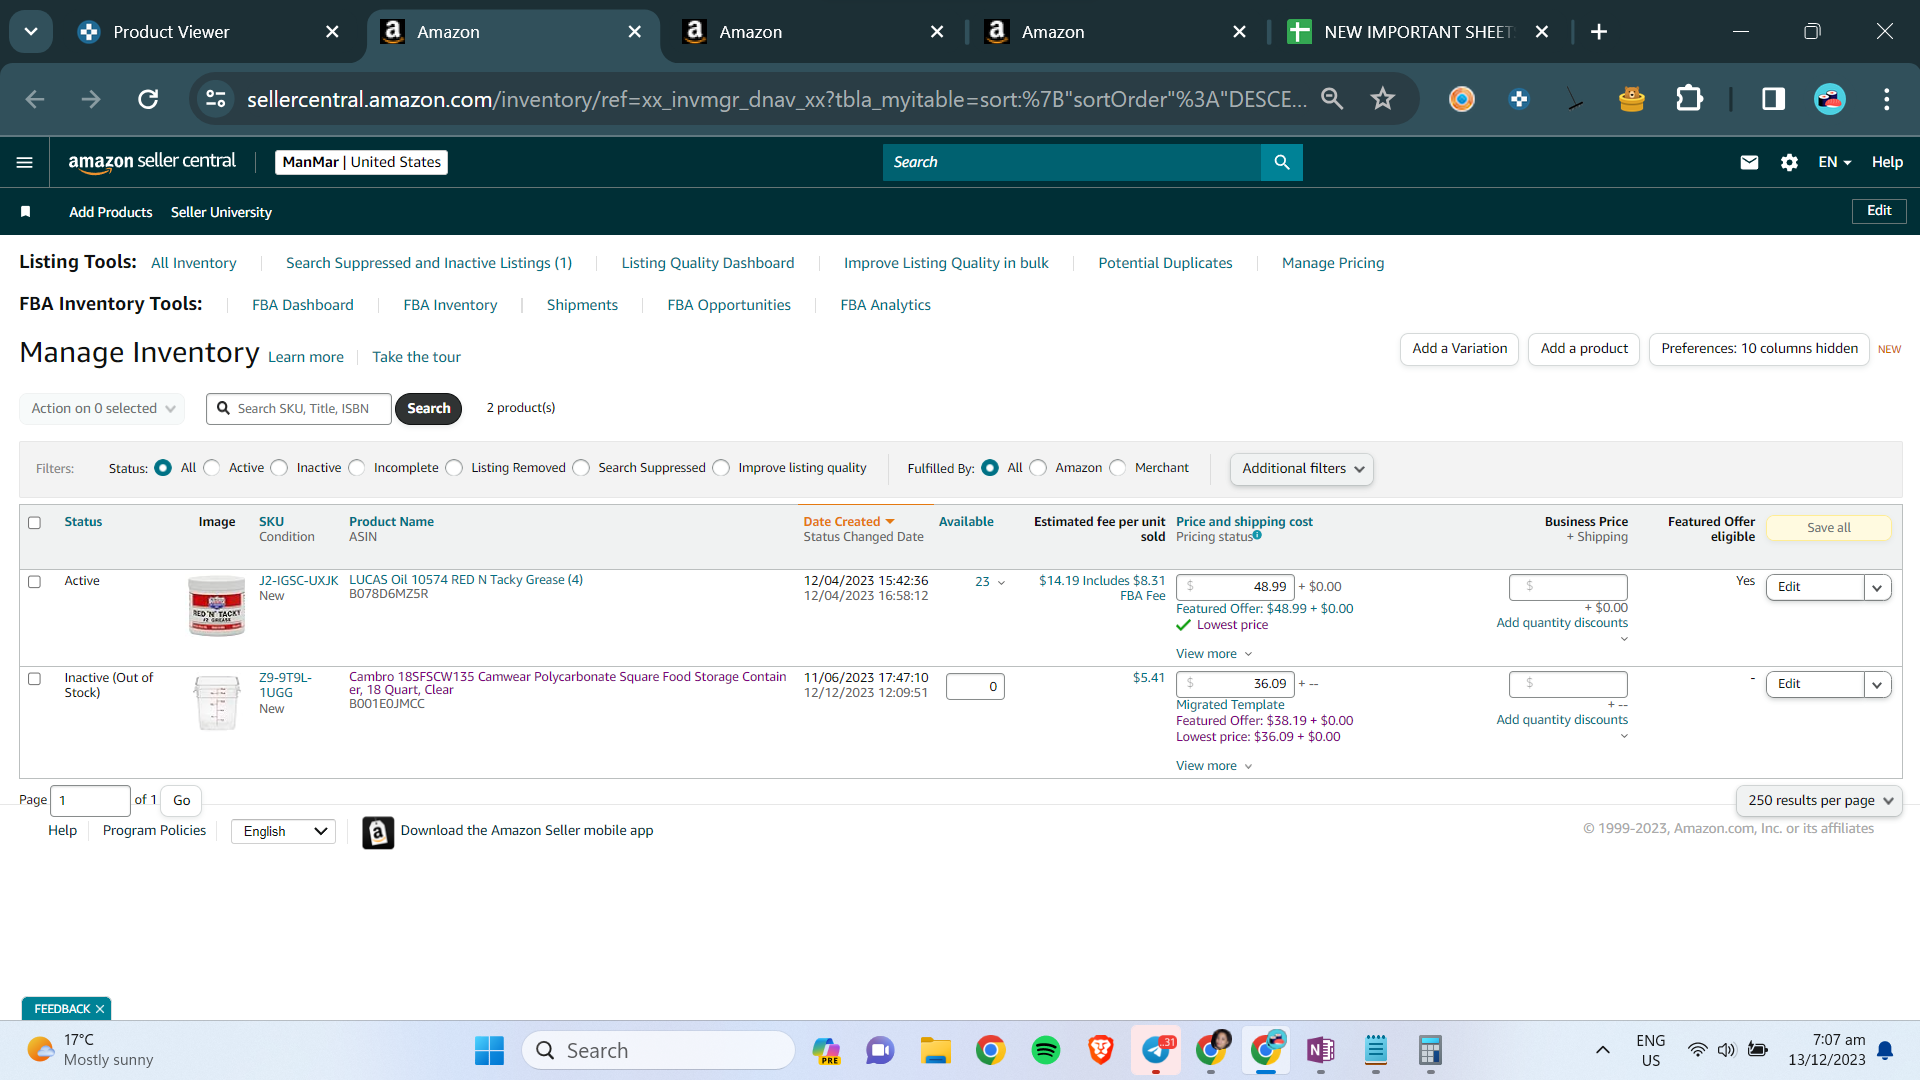This screenshot has width=1920, height=1080.
Task: Filter Fulfilled By Amazon
Action: coord(1039,468)
